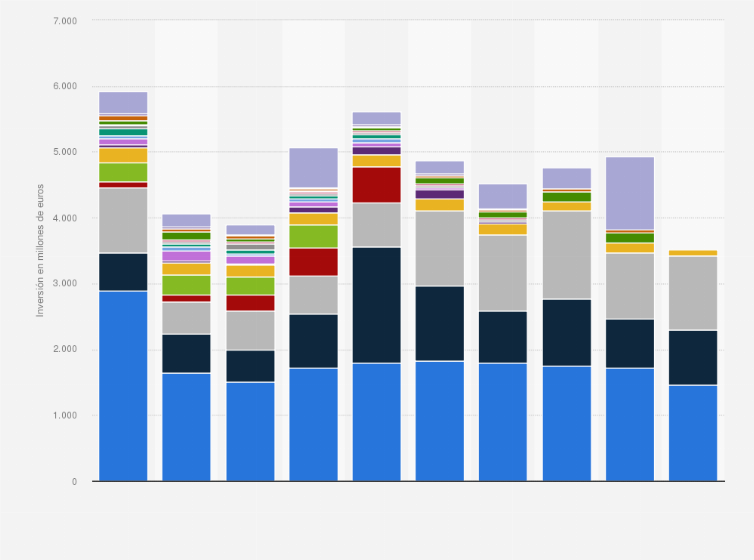
Task: Click the large lavender top segment of the ninth bar
Action: (629, 193)
